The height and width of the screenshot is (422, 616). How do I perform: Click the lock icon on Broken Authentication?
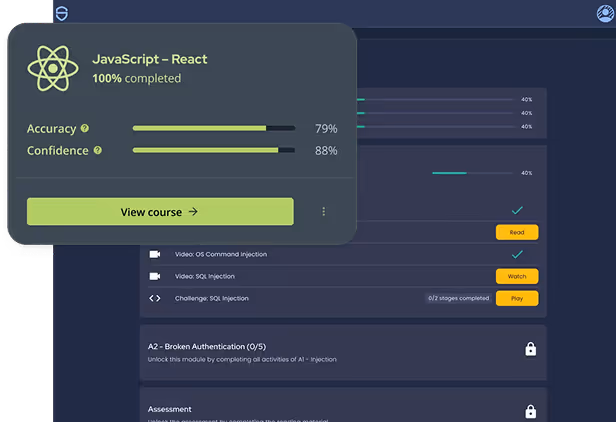tap(531, 349)
